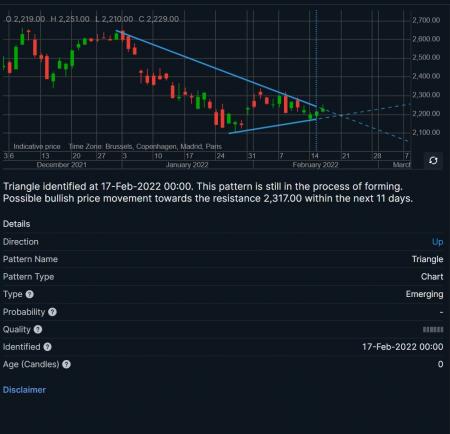Viewport: 450px width, 434px height.
Task: Click the 'Triangle identified' description text
Action: (208, 193)
